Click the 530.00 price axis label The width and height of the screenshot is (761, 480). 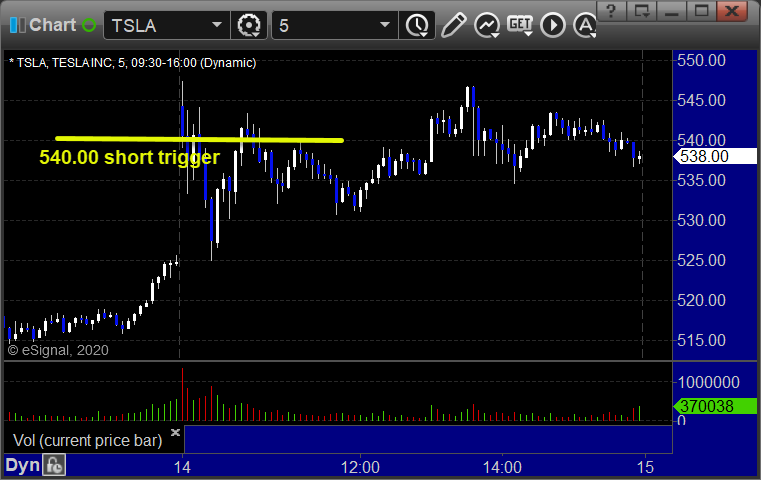pos(701,220)
